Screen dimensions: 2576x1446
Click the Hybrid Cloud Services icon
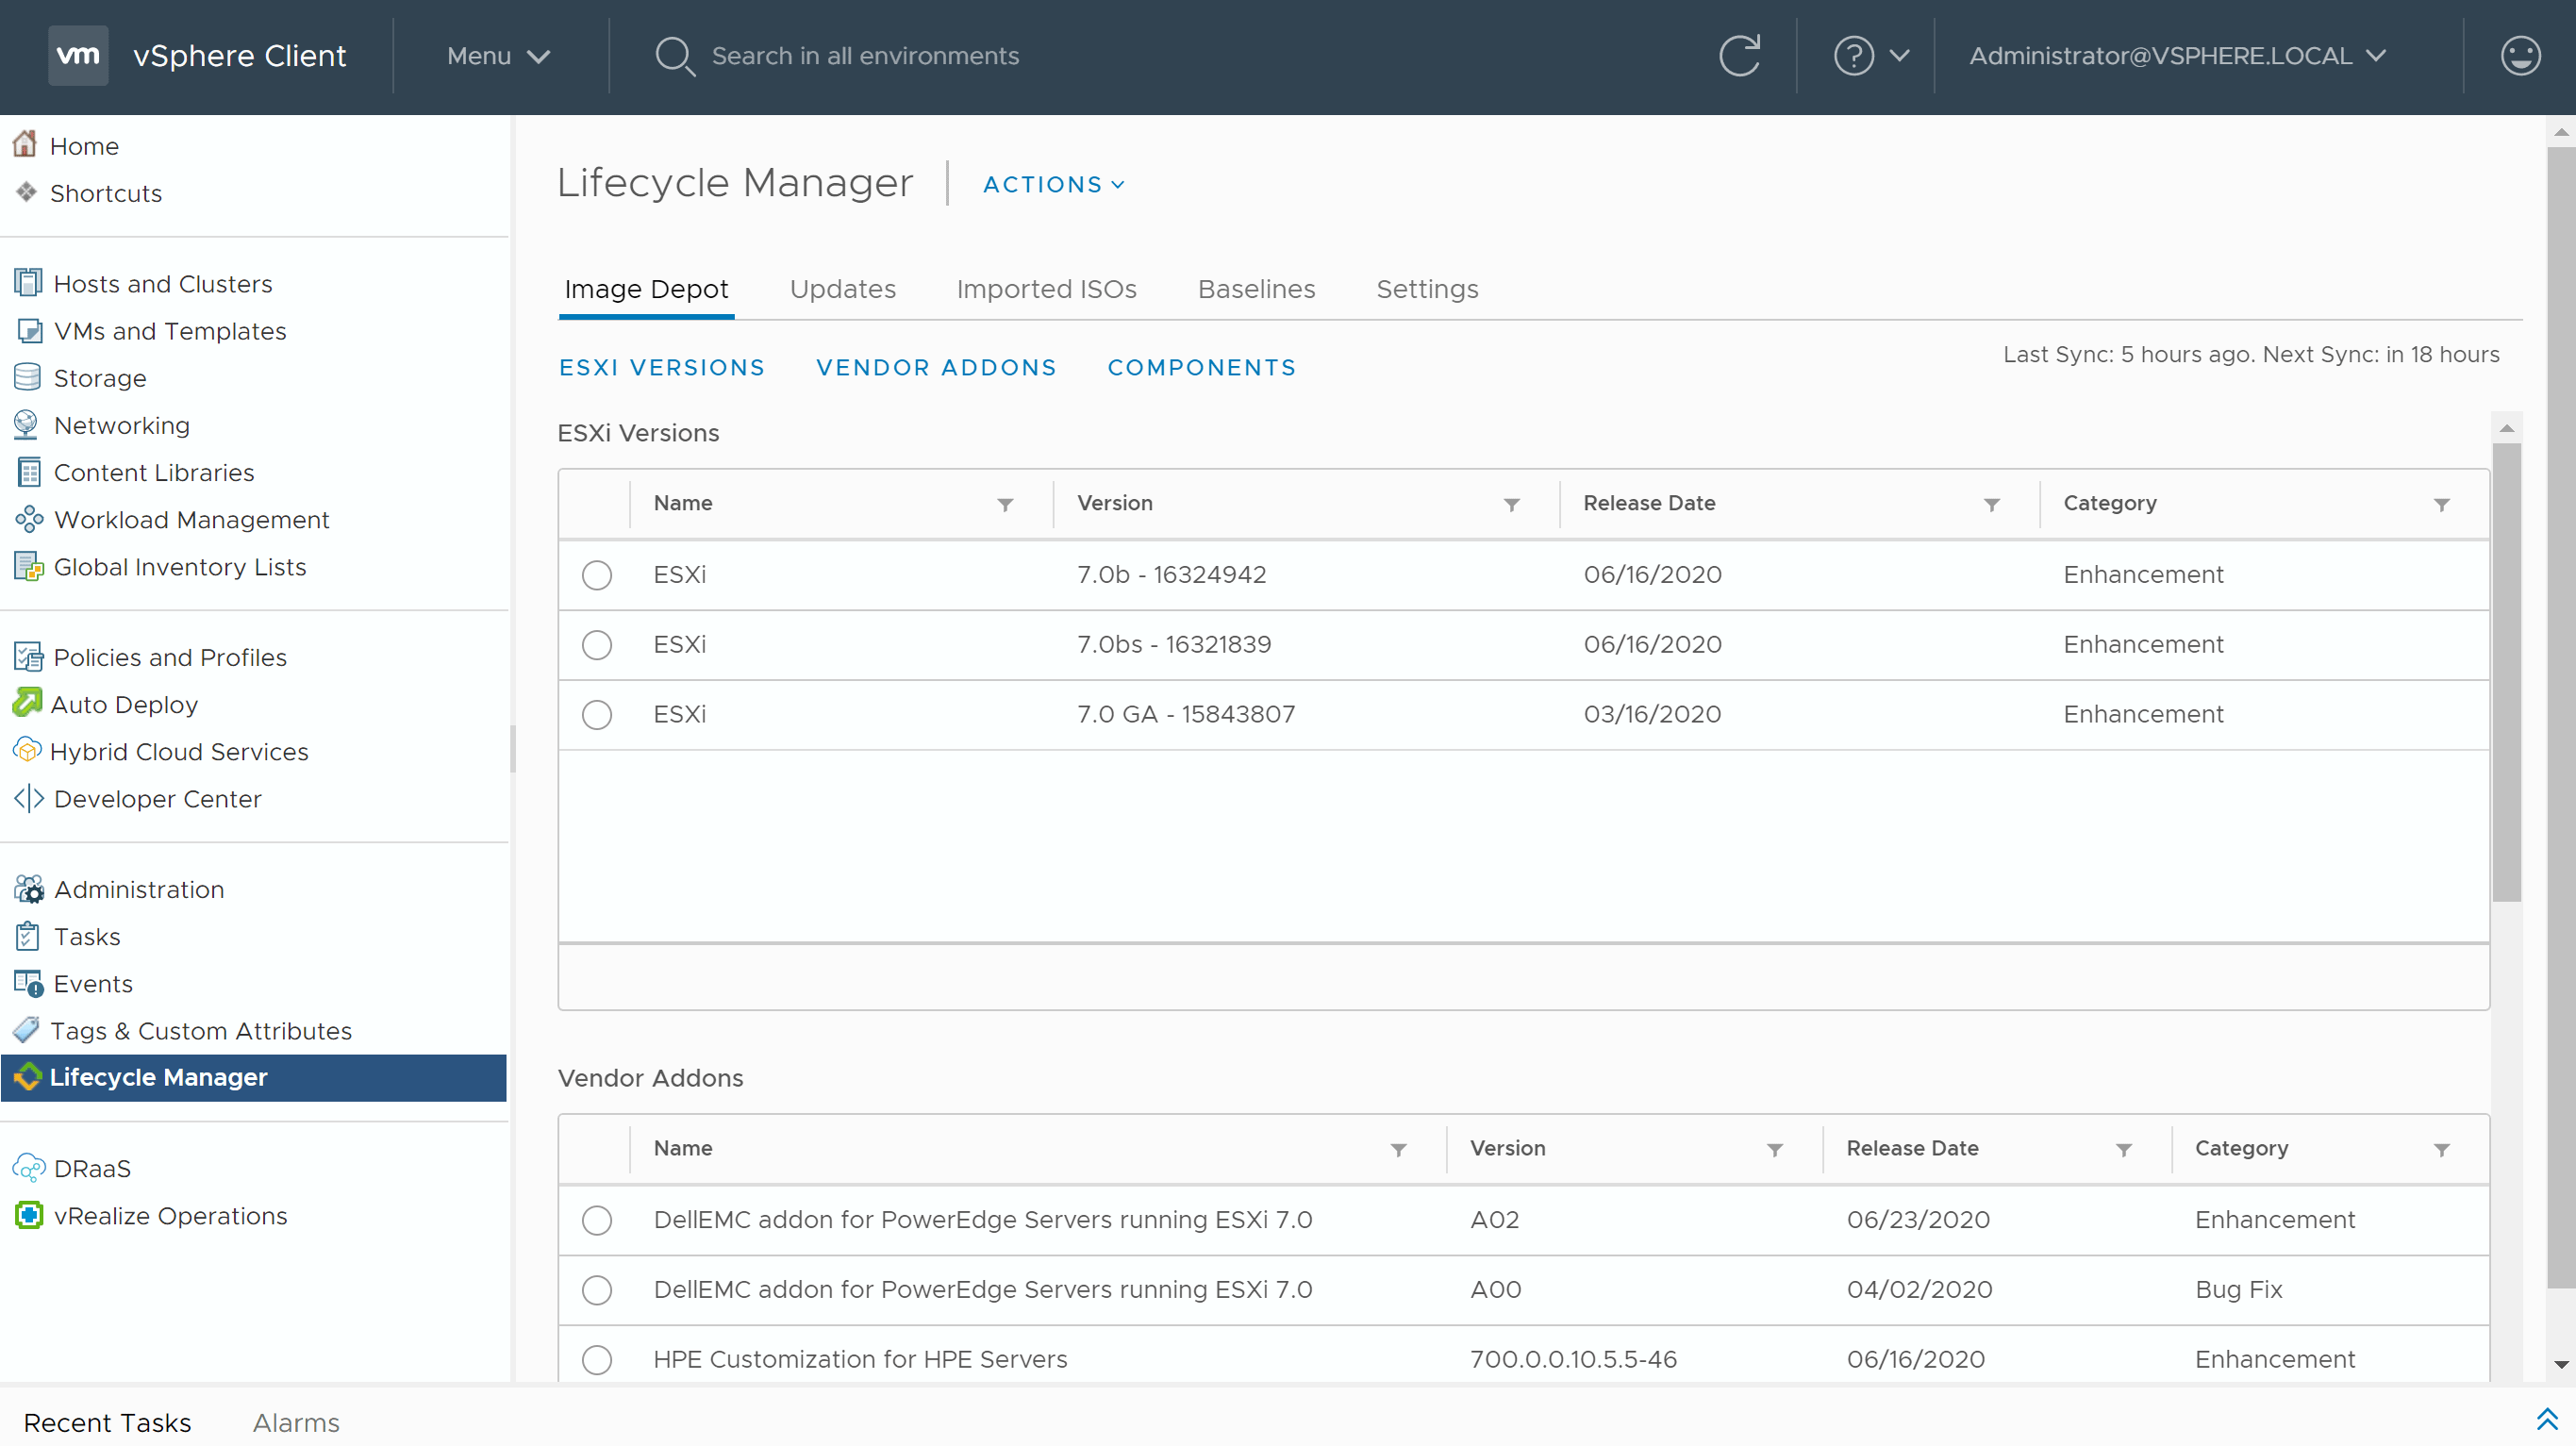coord(26,751)
